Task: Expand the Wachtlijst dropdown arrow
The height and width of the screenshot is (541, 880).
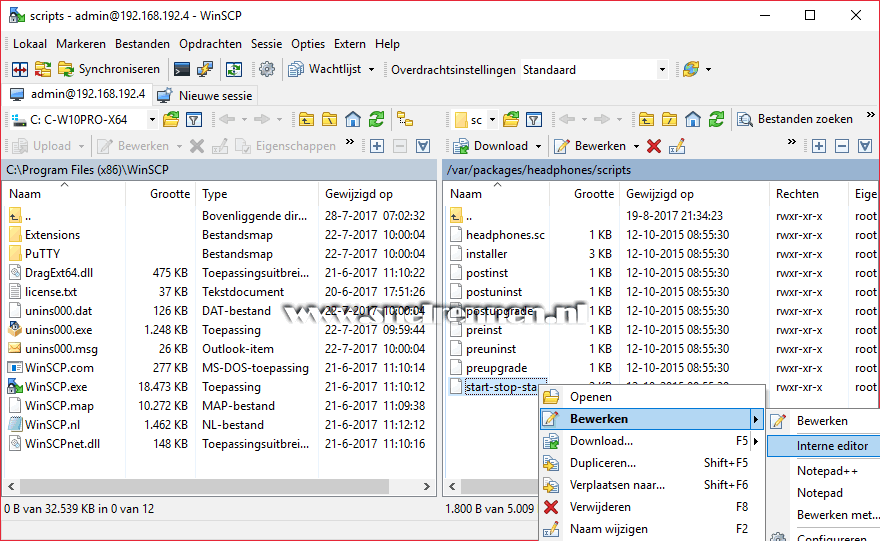Action: point(371,70)
